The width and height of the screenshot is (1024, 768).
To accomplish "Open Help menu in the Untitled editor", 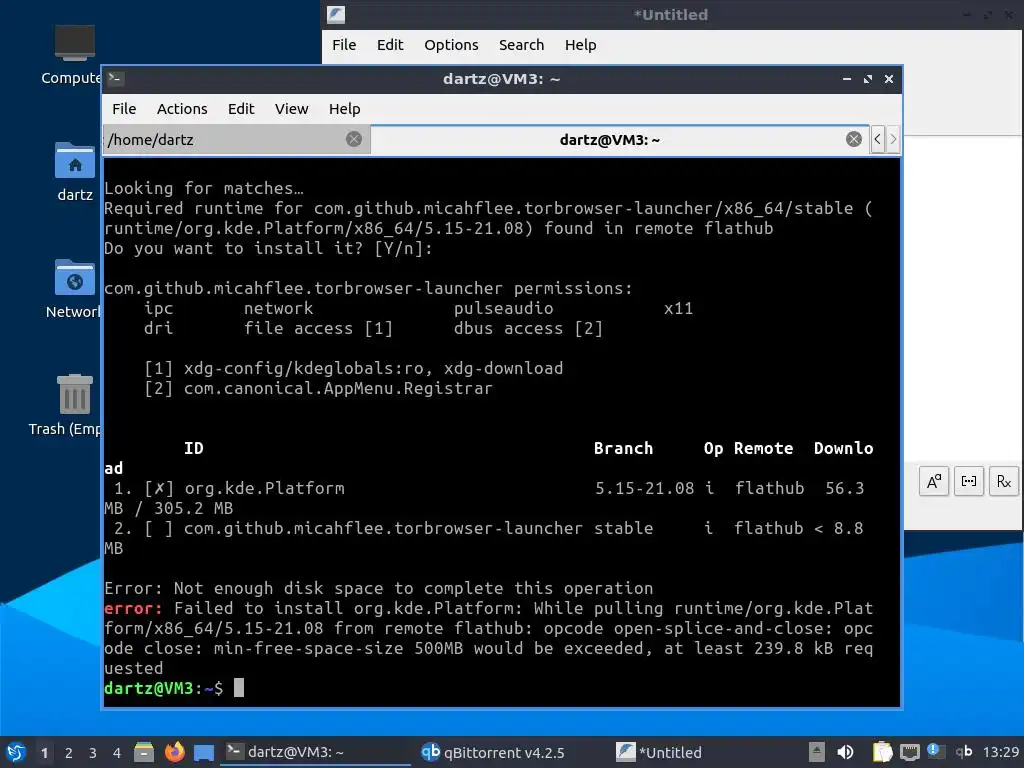I will click(581, 45).
